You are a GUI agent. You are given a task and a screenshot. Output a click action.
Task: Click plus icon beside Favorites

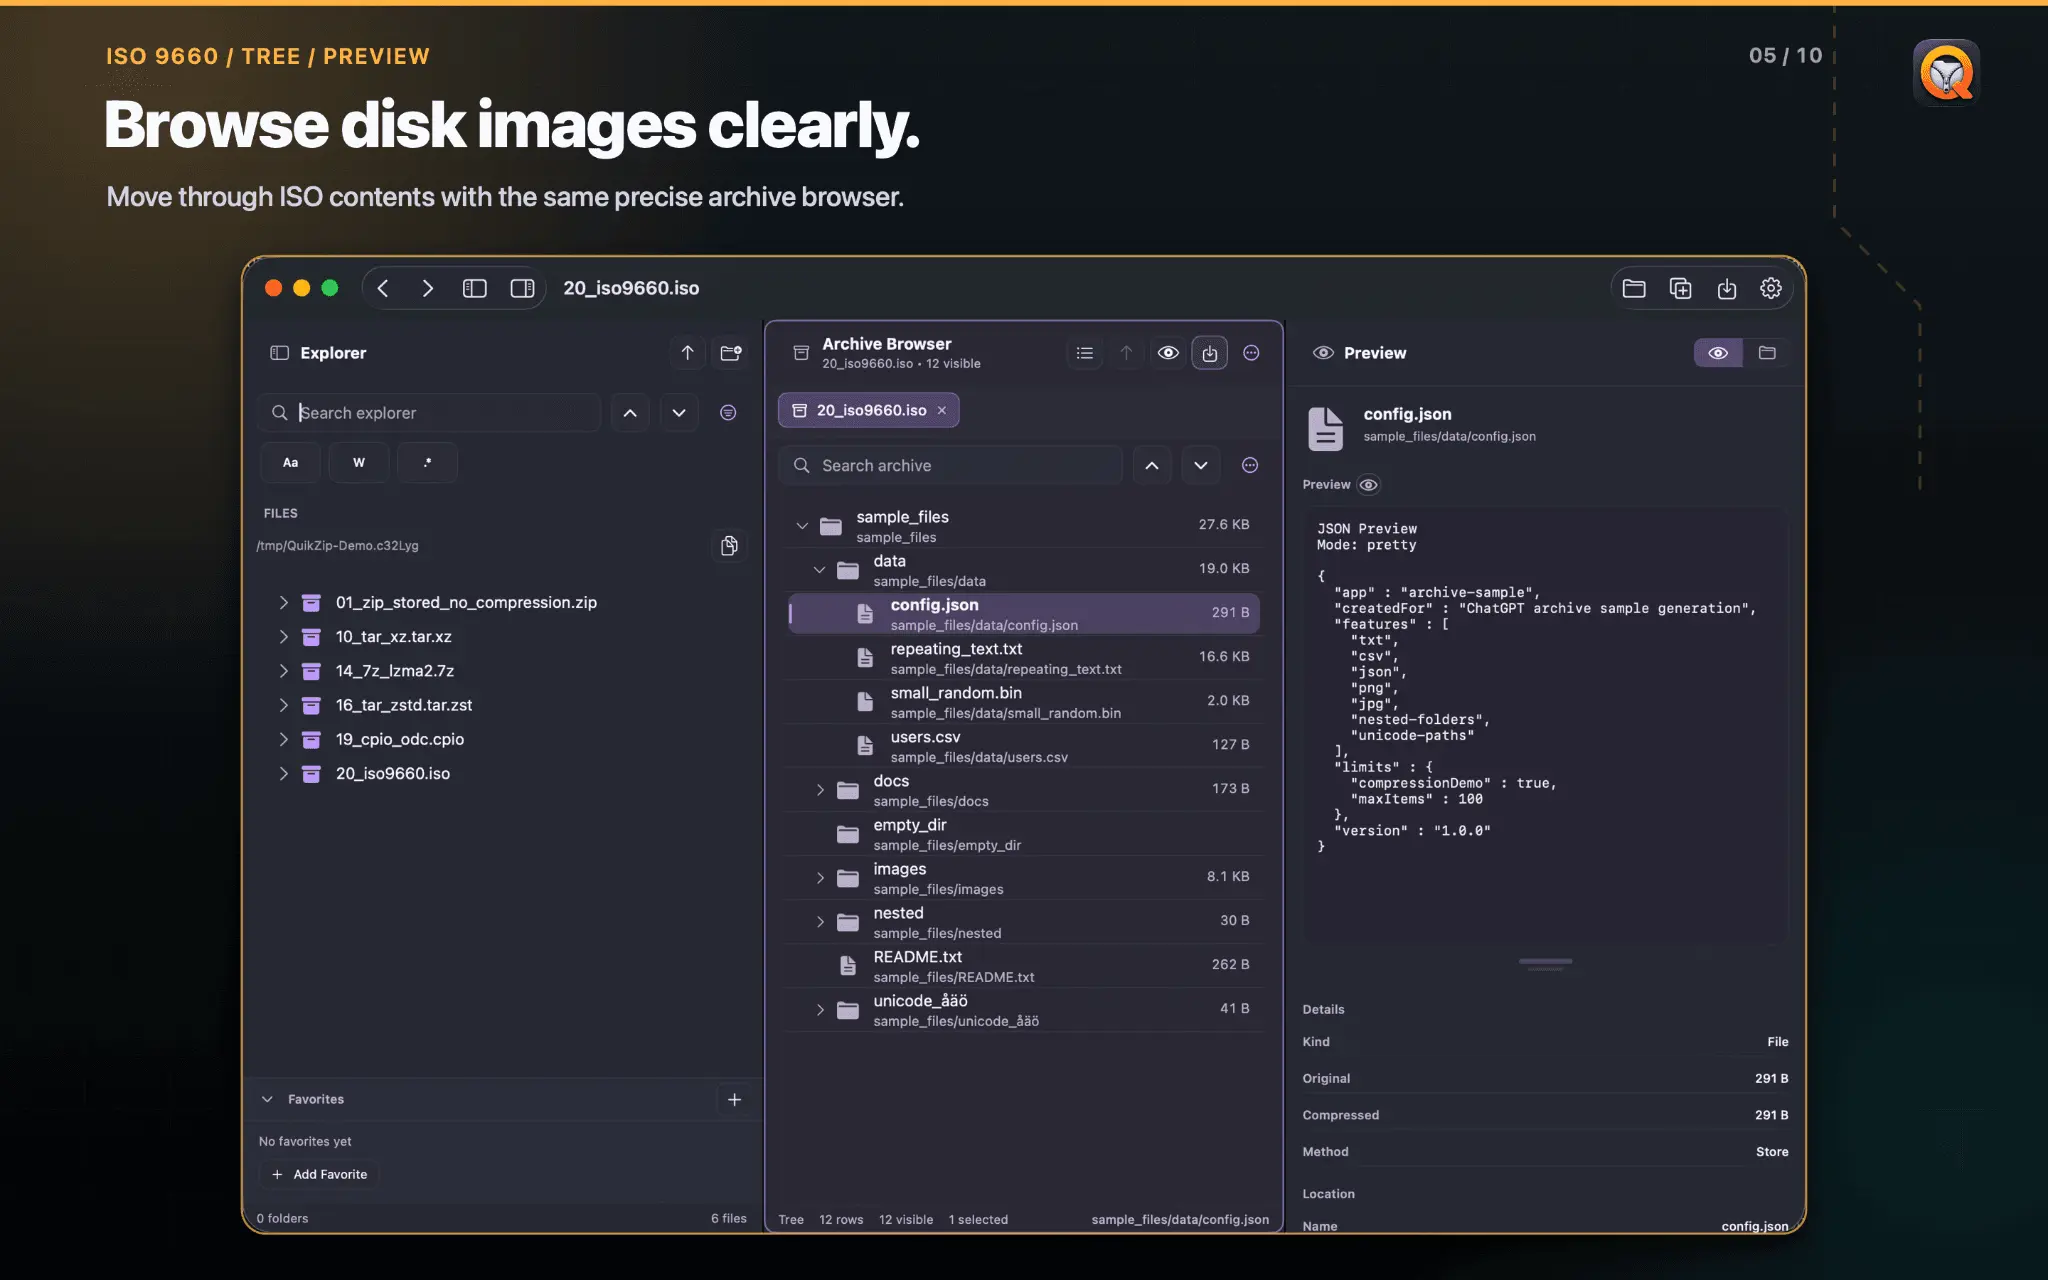click(734, 1099)
